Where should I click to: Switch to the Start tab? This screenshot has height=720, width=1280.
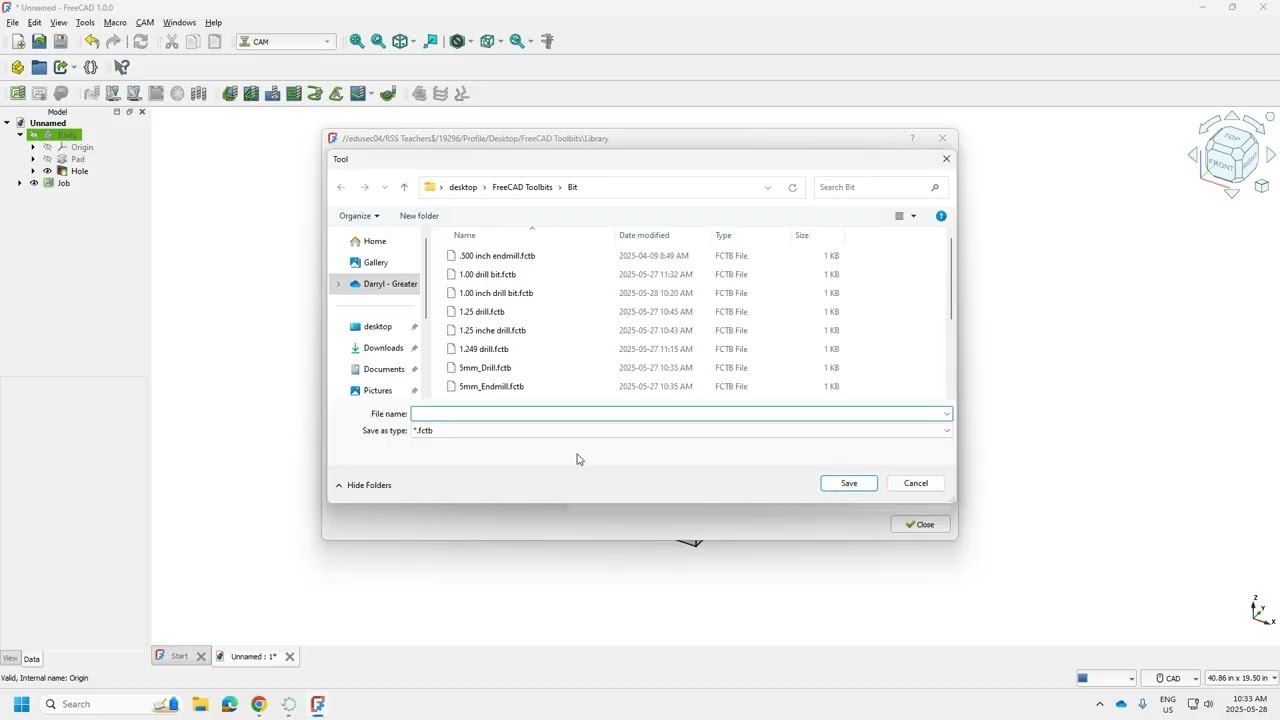point(179,656)
